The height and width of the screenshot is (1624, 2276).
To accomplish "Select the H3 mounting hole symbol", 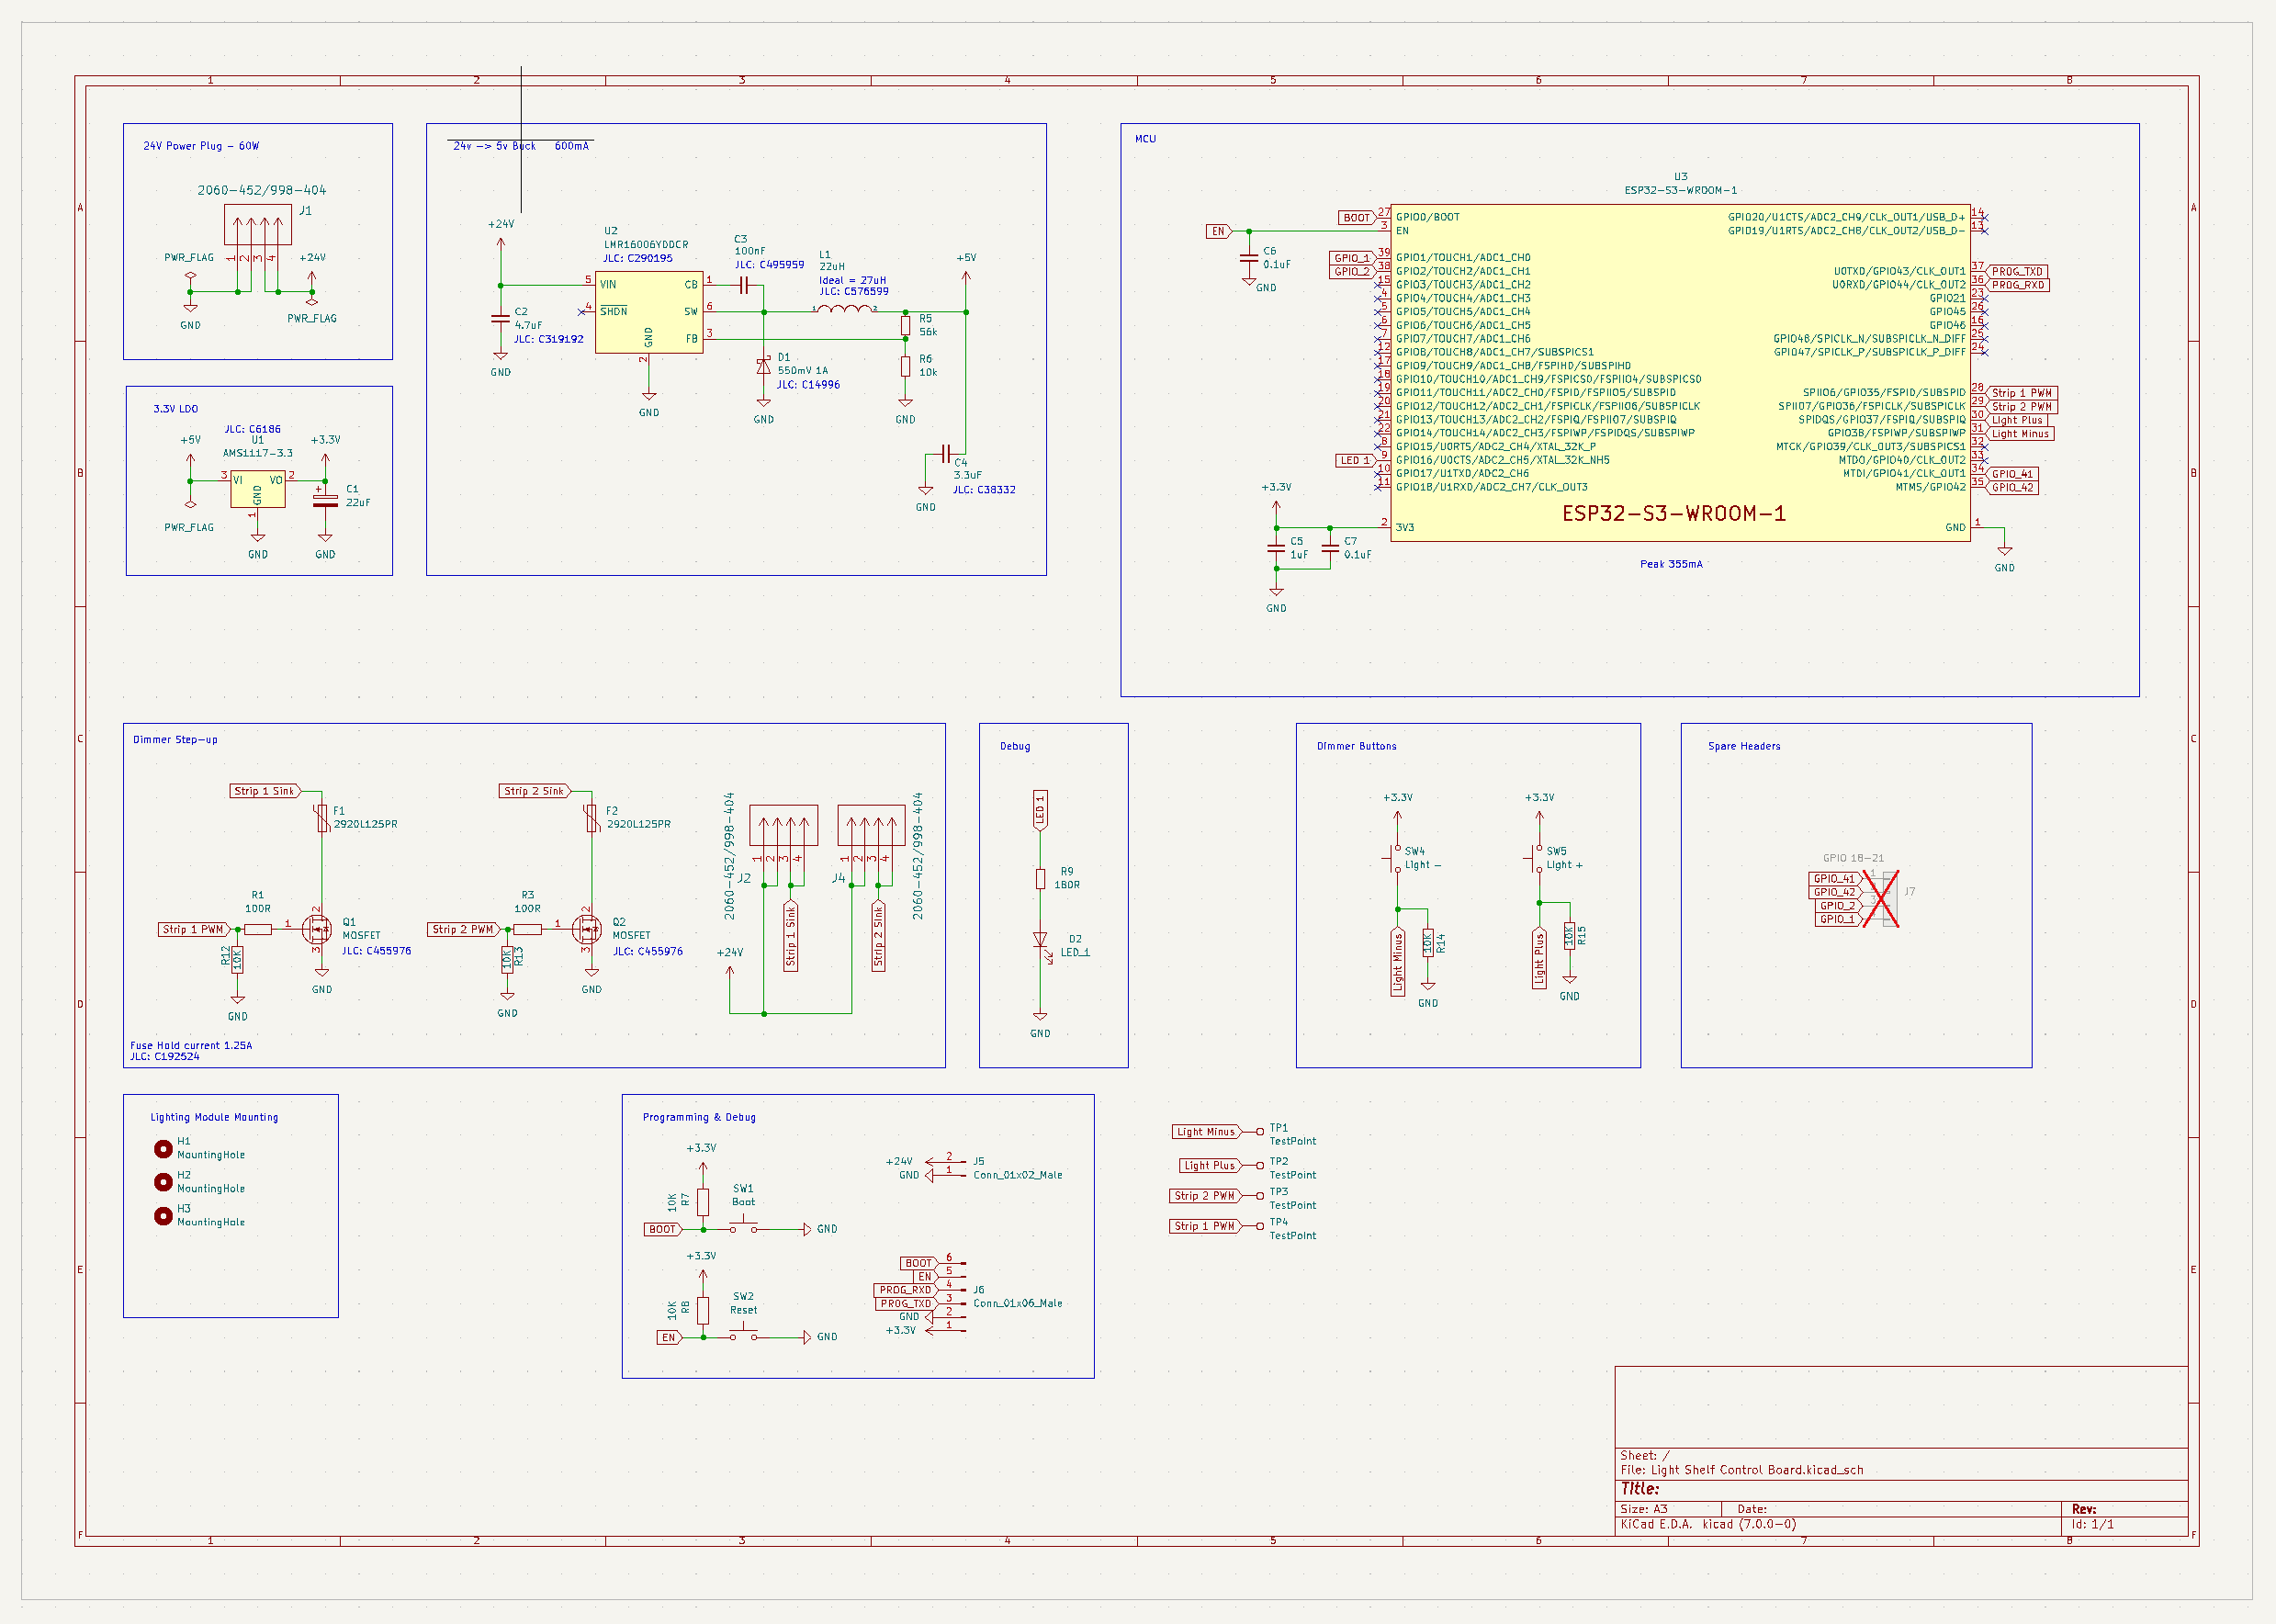I will click(x=163, y=1215).
